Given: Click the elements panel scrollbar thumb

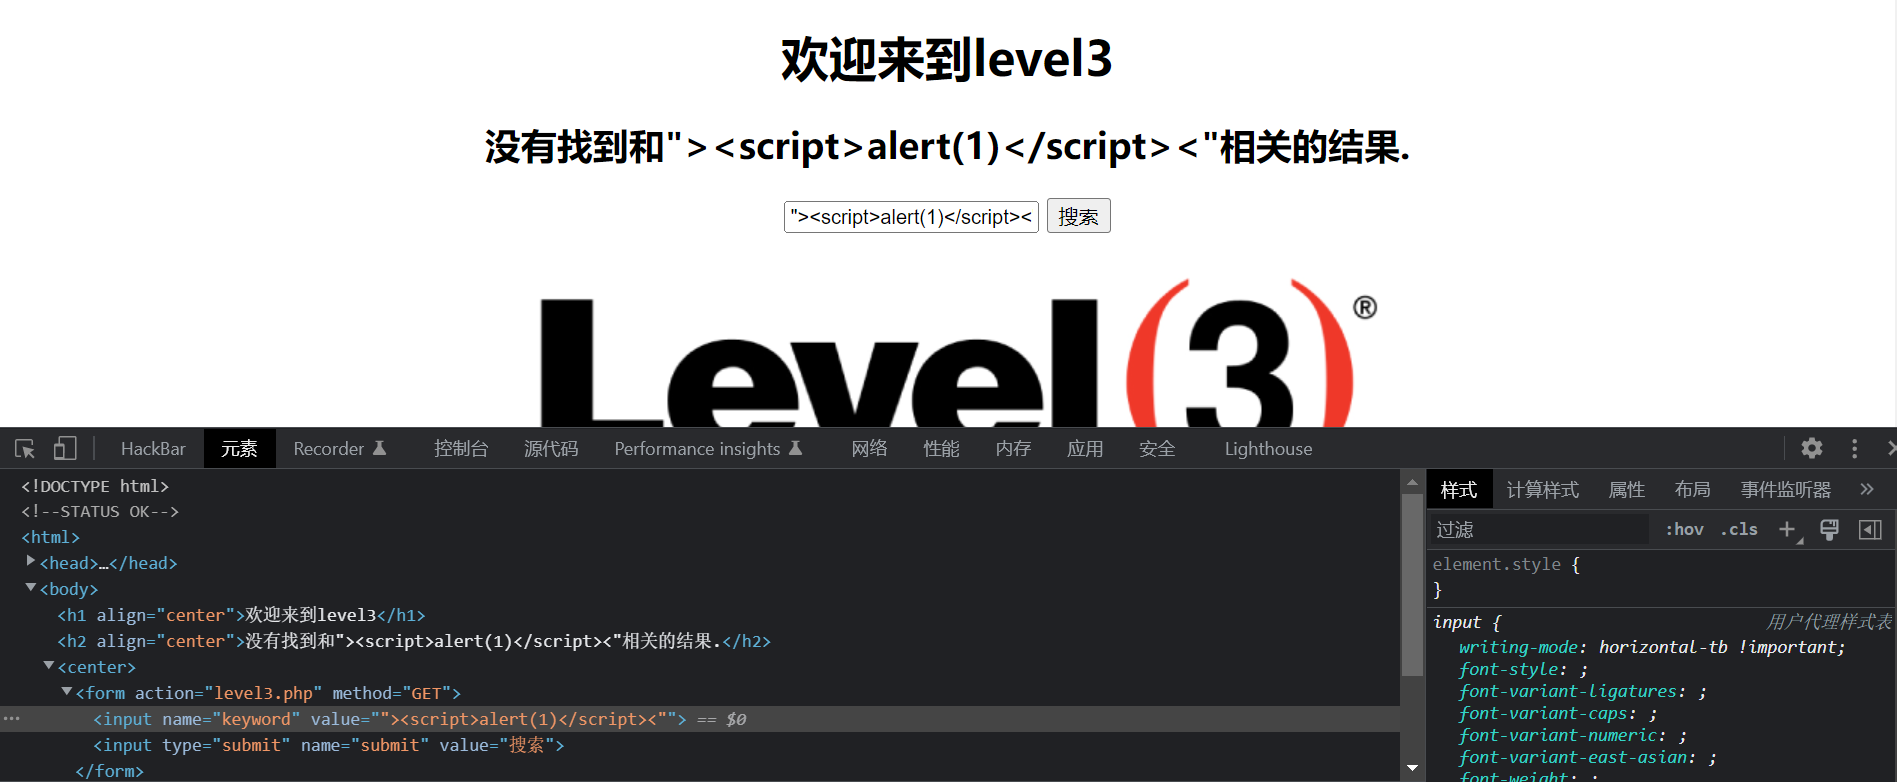Looking at the screenshot, I should tap(1412, 585).
